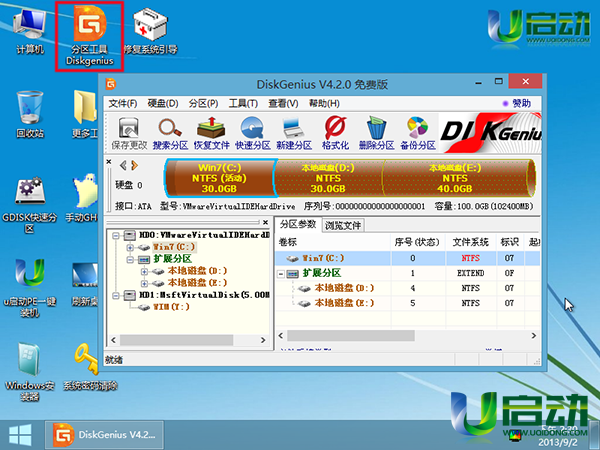Select the 本地磁盘(E:) 40.0GB bar segment
The width and height of the screenshot is (600, 450).
pyautogui.click(x=455, y=178)
